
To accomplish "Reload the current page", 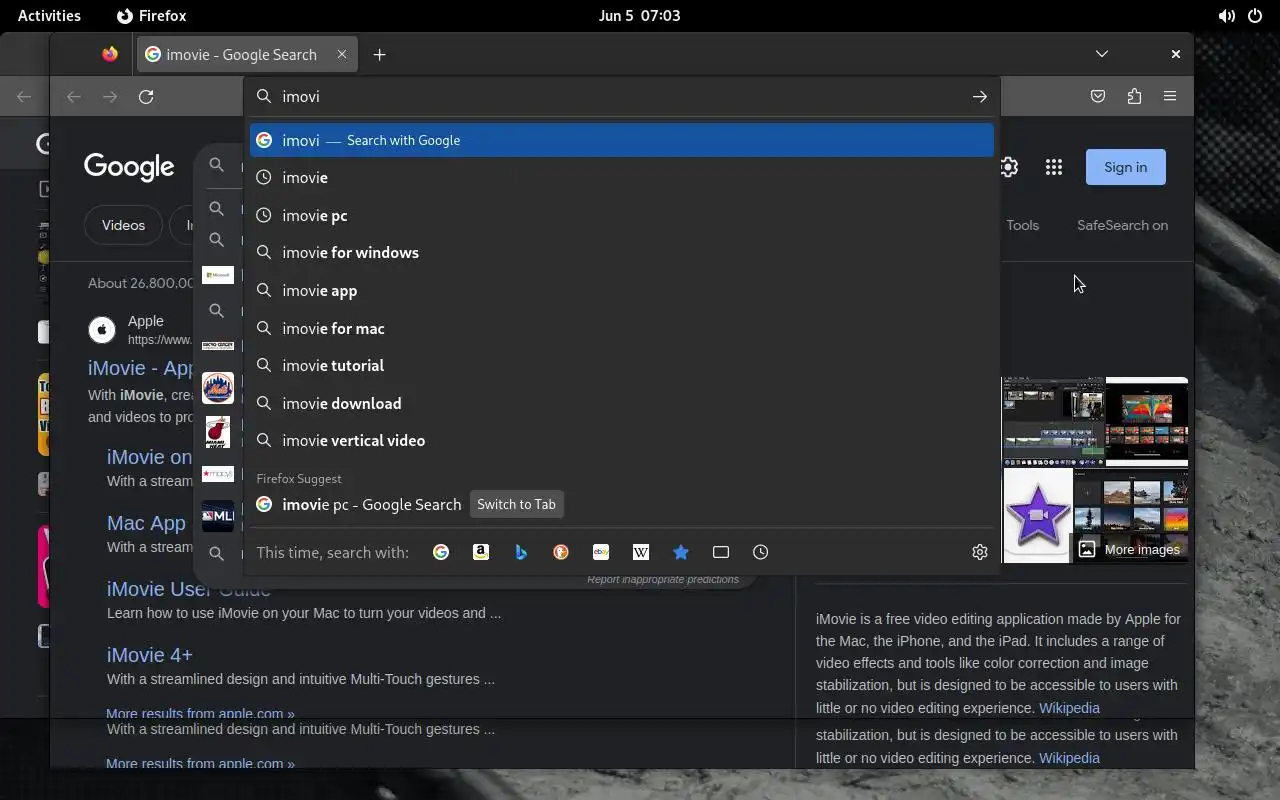I will (x=146, y=97).
